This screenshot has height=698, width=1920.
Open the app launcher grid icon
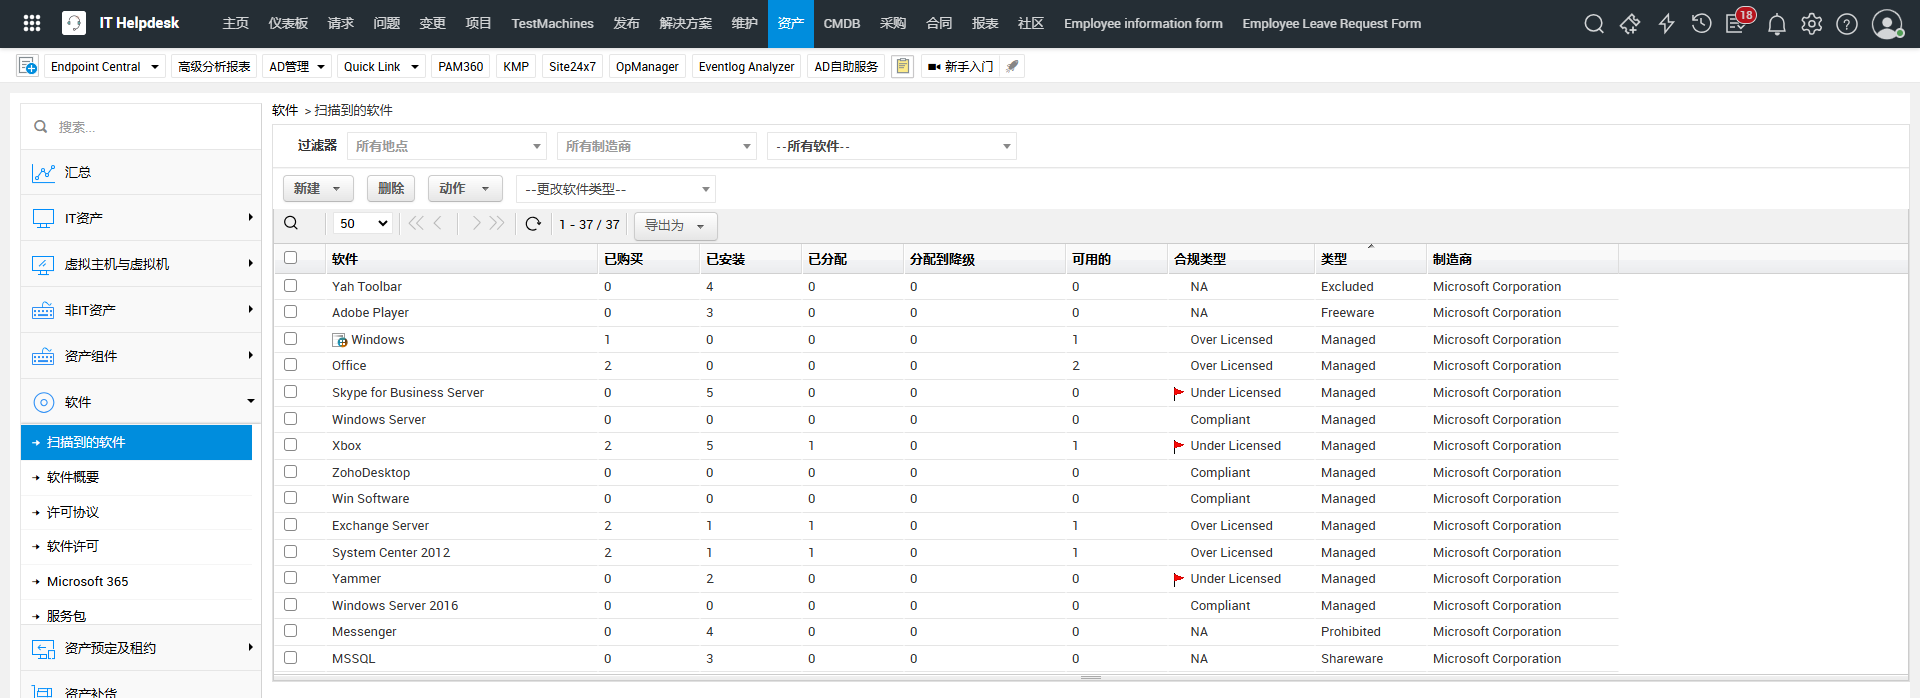pyautogui.click(x=32, y=23)
